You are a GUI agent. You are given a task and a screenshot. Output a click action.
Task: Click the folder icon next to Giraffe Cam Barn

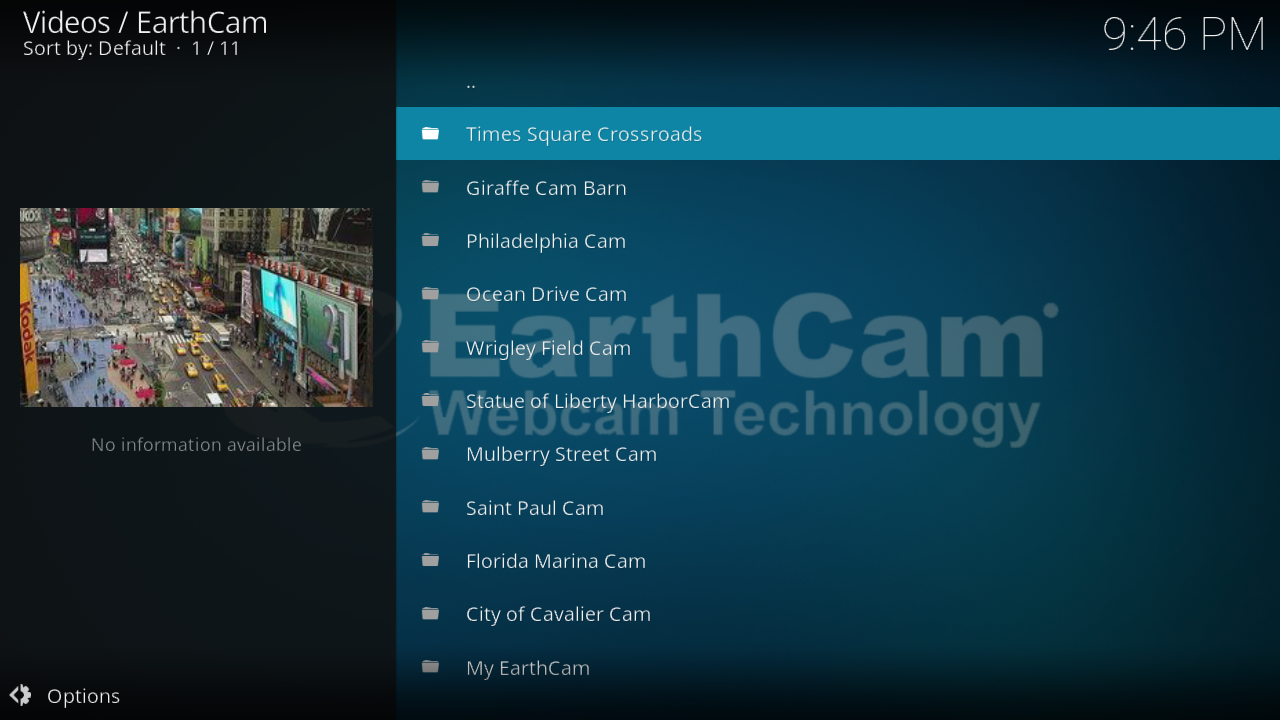(430, 187)
